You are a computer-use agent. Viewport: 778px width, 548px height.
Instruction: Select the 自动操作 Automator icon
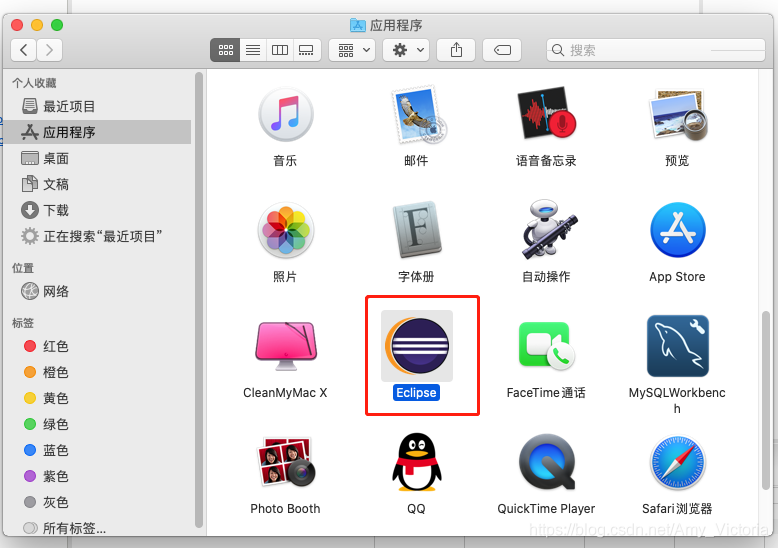pyautogui.click(x=548, y=229)
